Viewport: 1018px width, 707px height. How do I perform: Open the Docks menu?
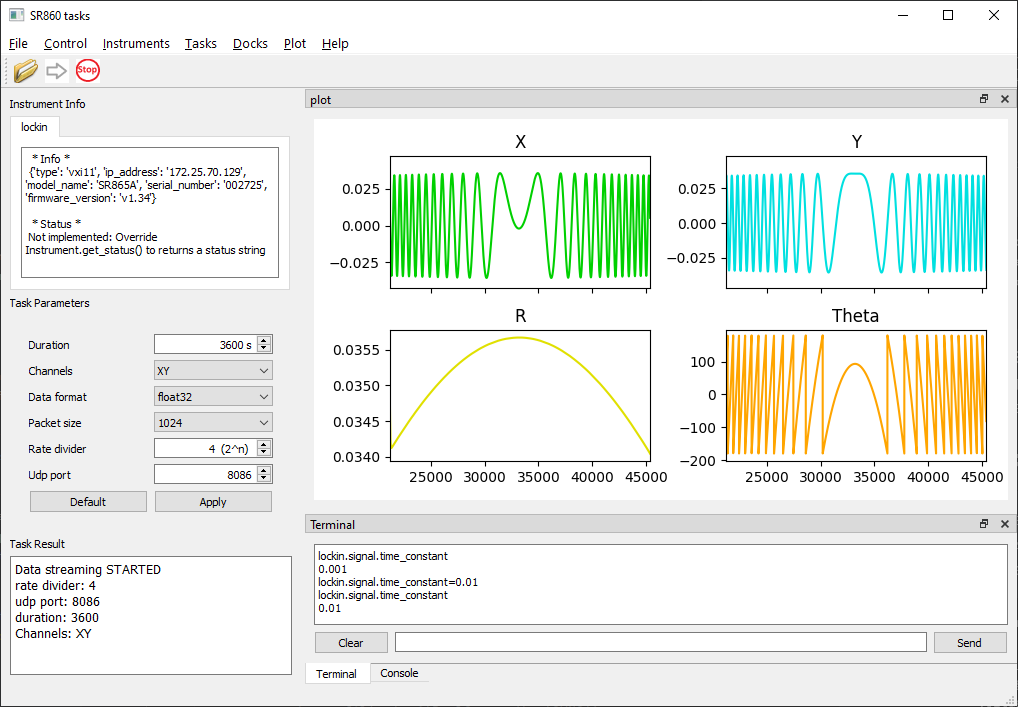(x=250, y=43)
